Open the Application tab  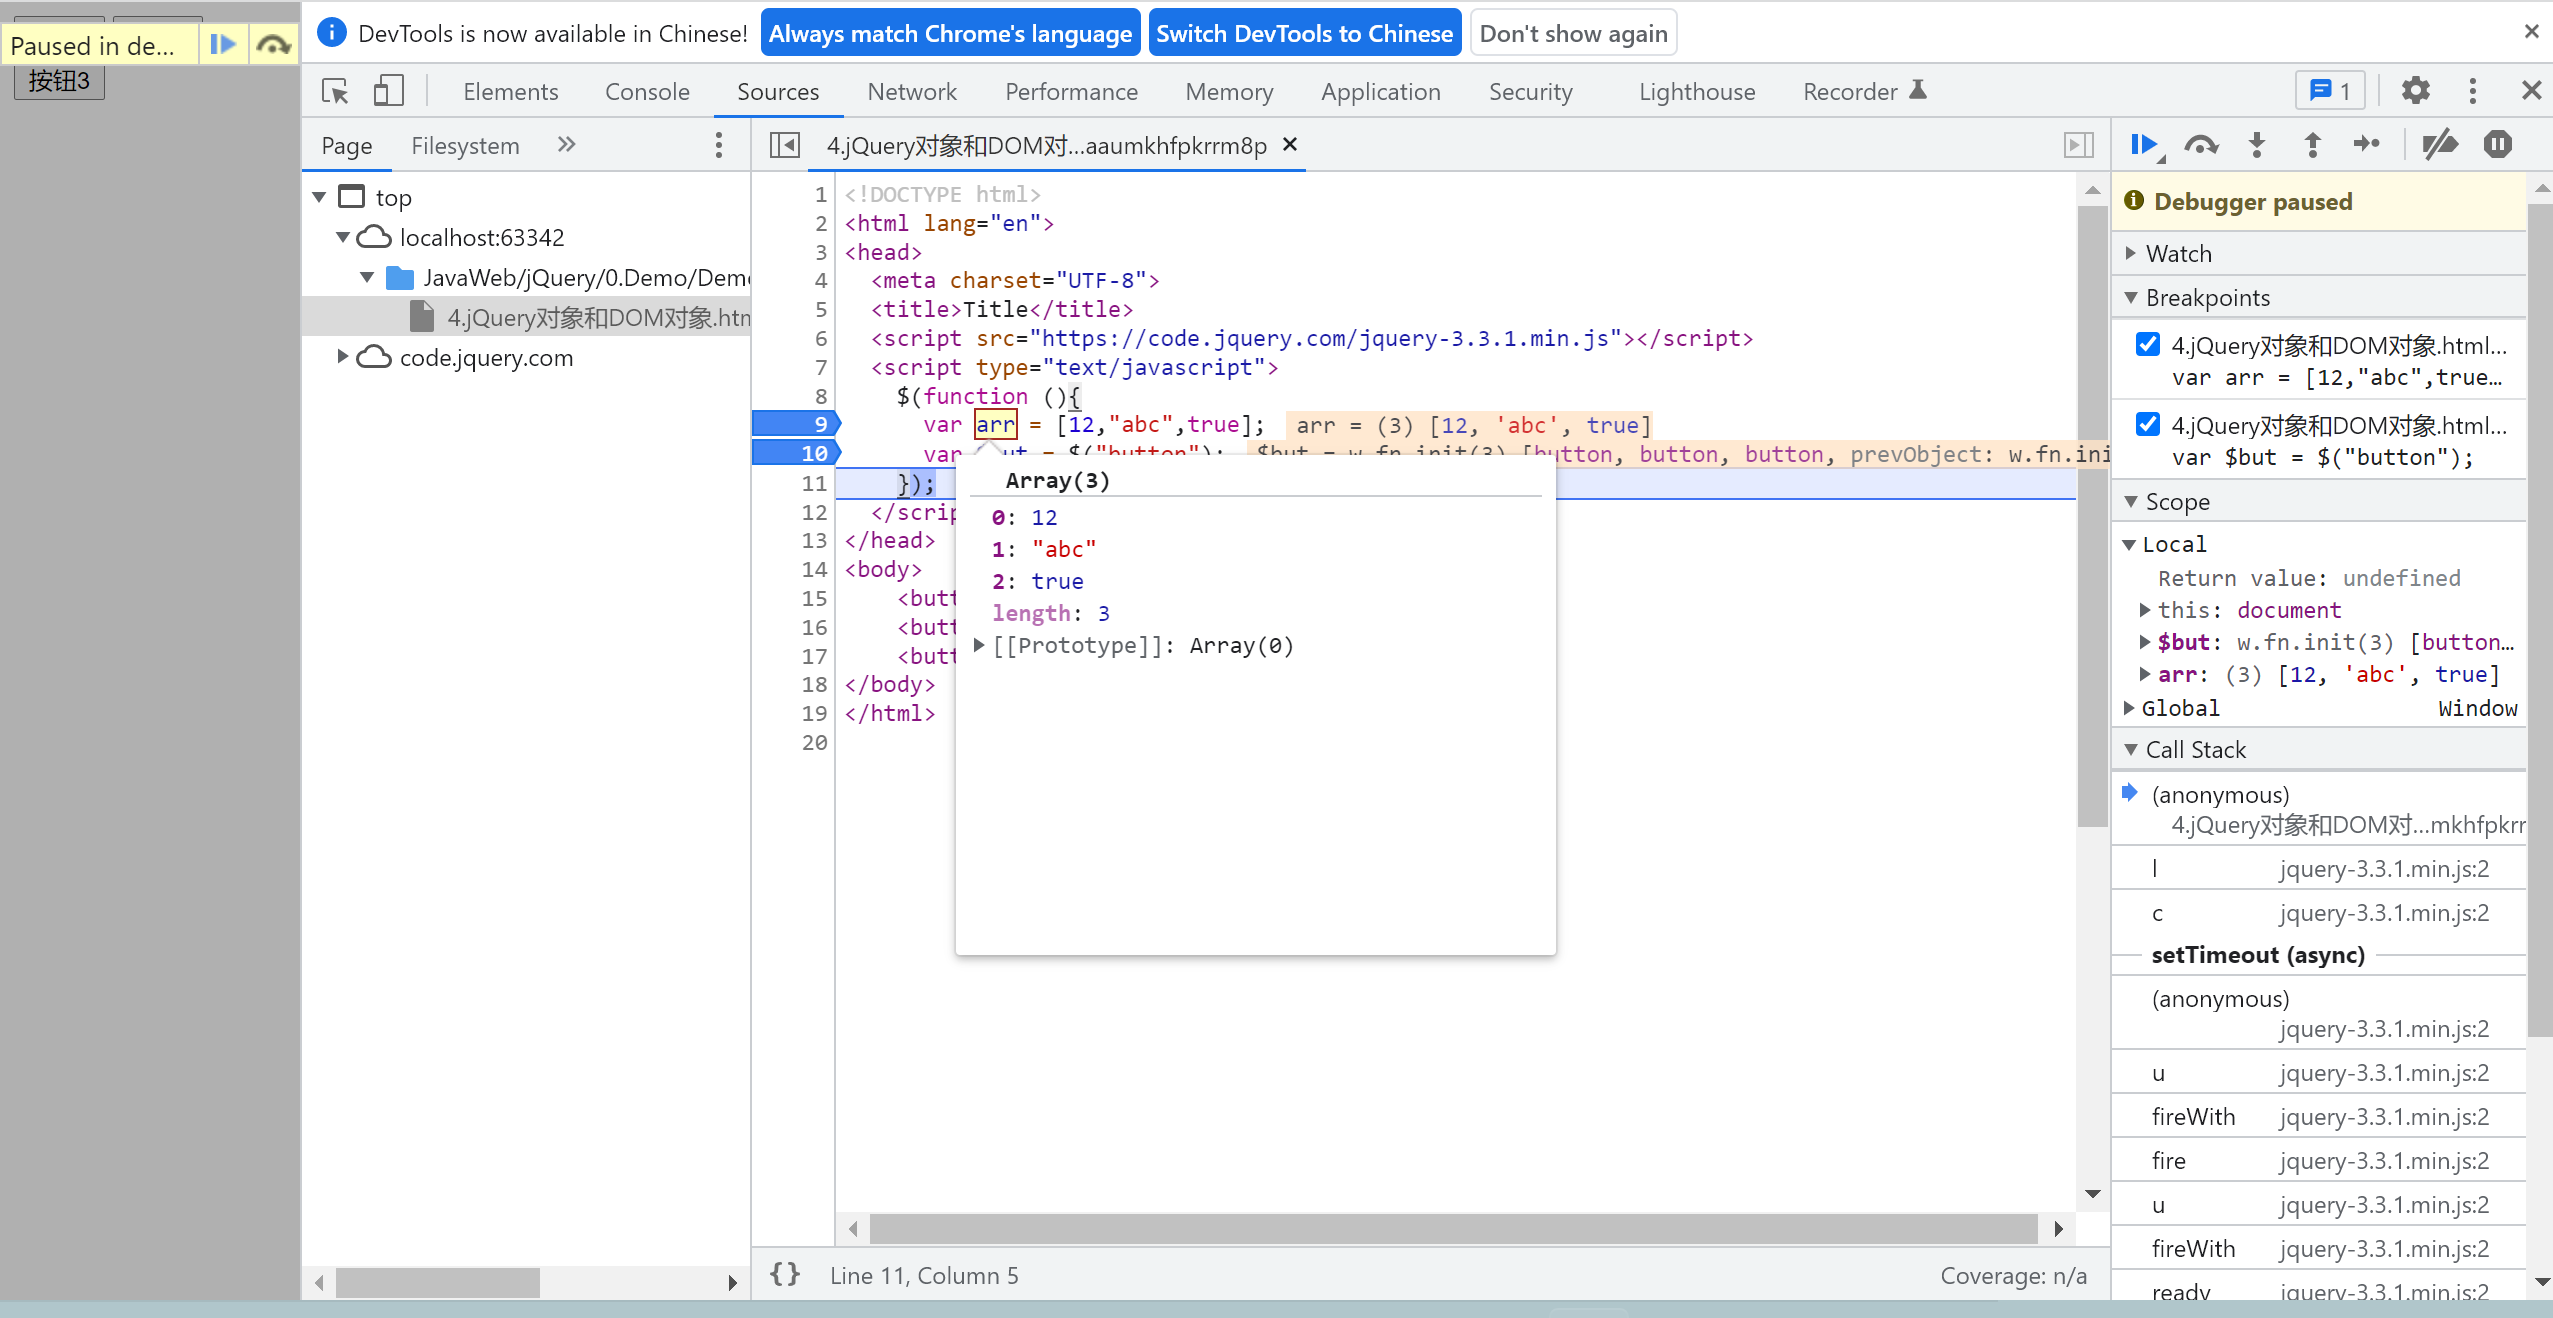pyautogui.click(x=1380, y=92)
